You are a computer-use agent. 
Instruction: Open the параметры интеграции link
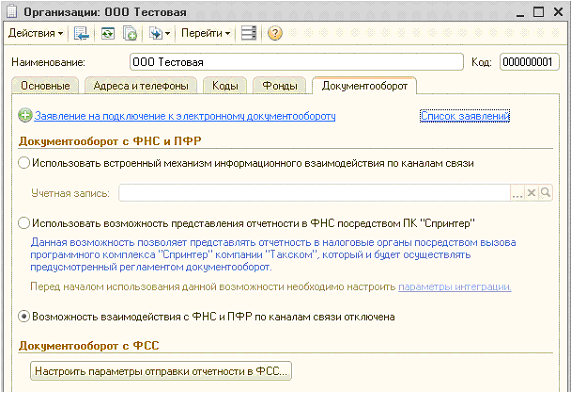point(455,287)
